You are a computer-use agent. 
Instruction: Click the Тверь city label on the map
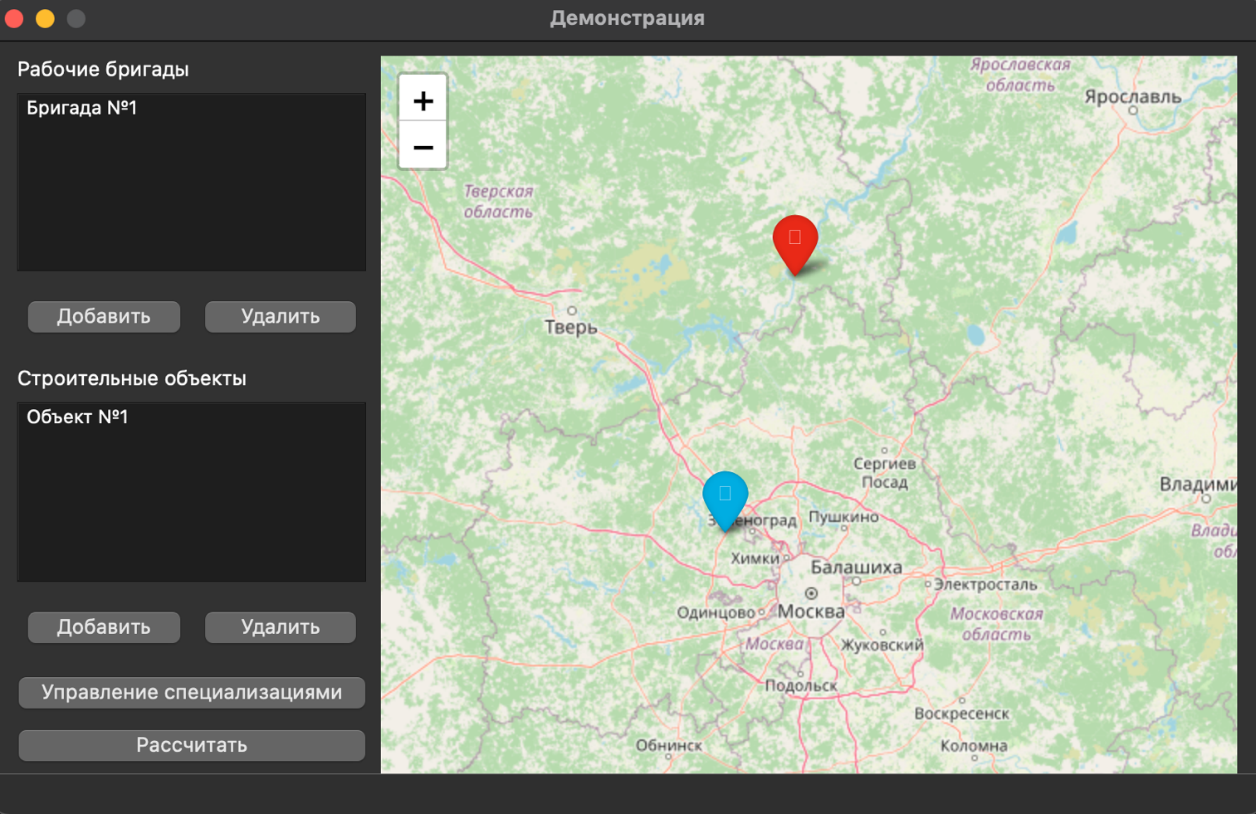point(570,327)
